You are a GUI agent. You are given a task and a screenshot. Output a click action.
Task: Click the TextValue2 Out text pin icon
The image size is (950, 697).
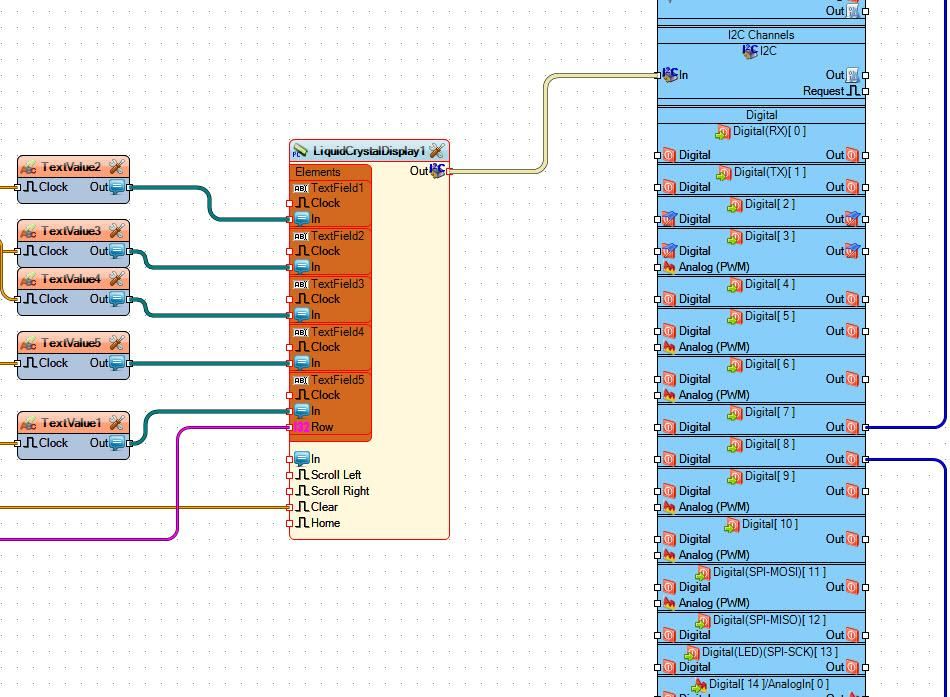[x=118, y=187]
